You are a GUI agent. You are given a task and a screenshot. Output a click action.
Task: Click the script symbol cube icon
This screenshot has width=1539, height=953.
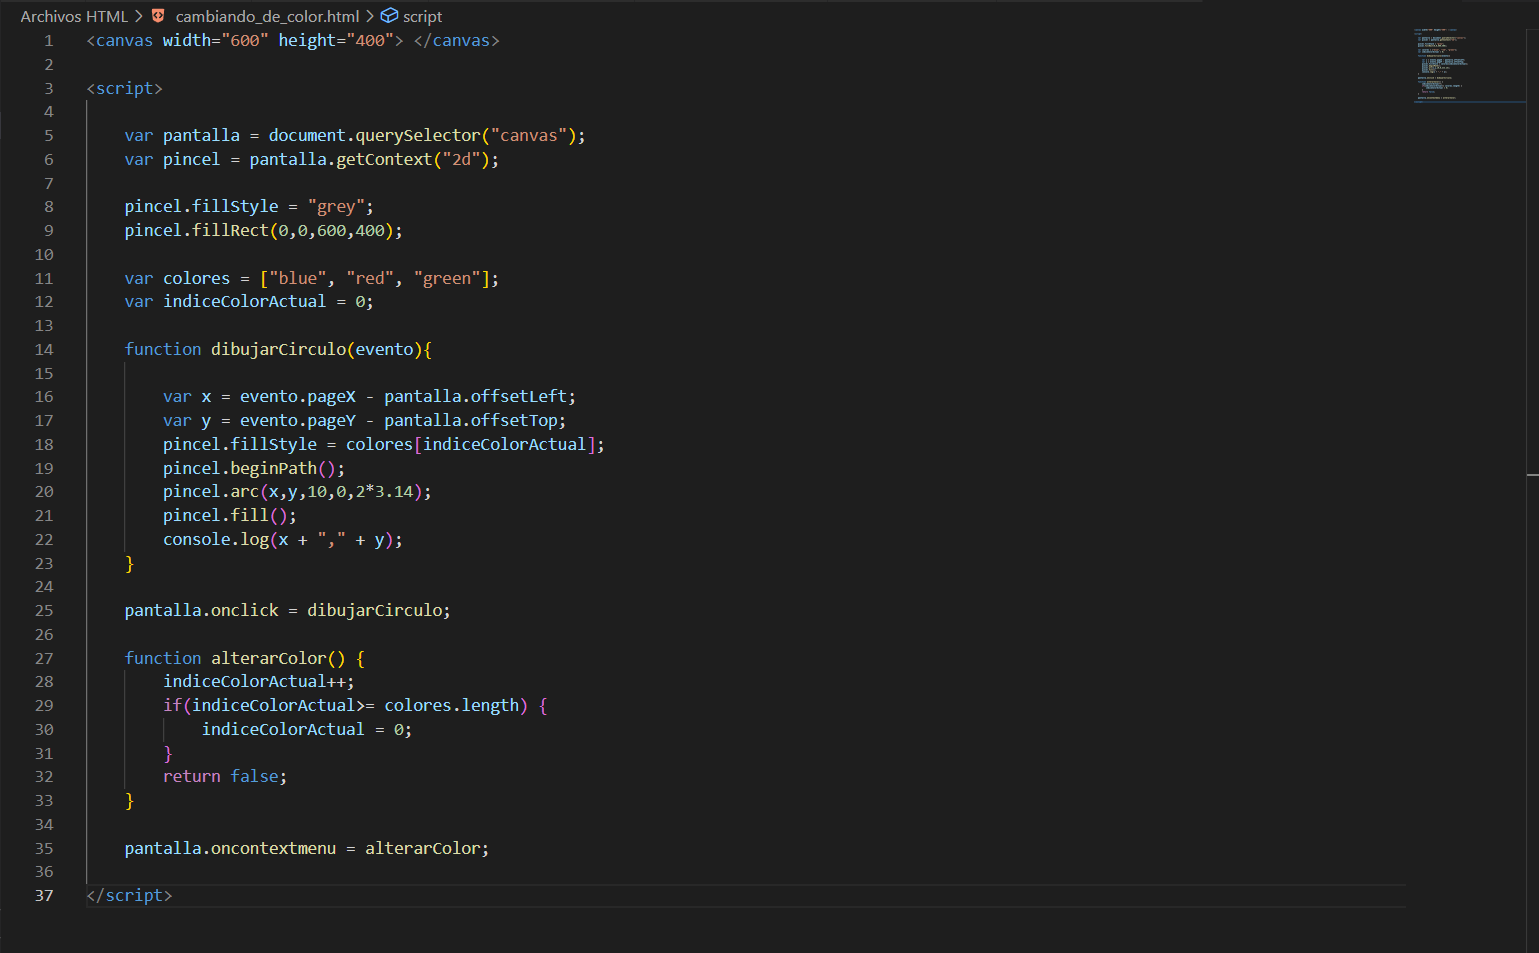click(390, 16)
